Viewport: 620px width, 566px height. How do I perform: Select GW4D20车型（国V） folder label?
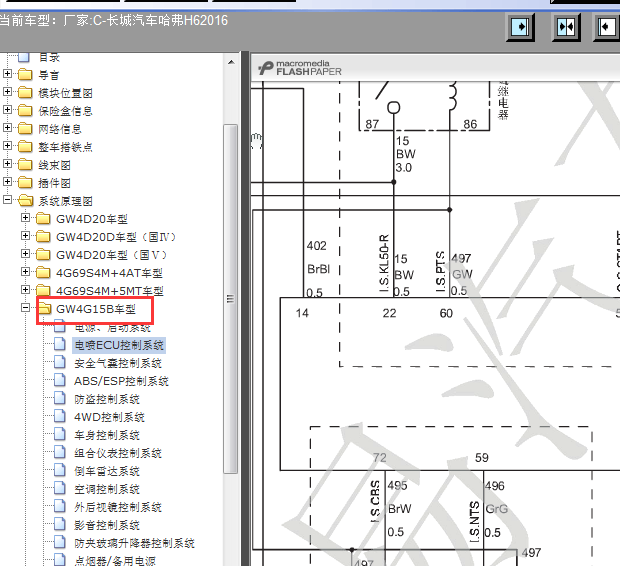click(x=112, y=255)
